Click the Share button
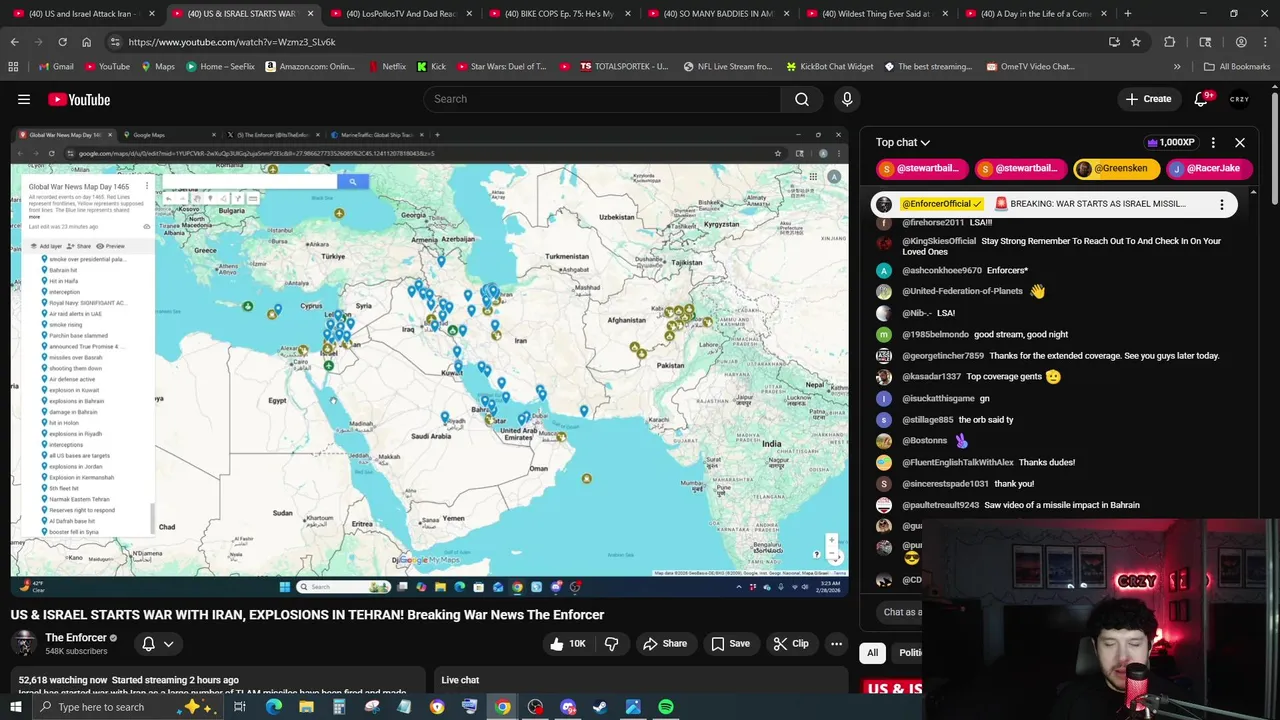The width and height of the screenshot is (1280, 720). pyautogui.click(x=665, y=644)
